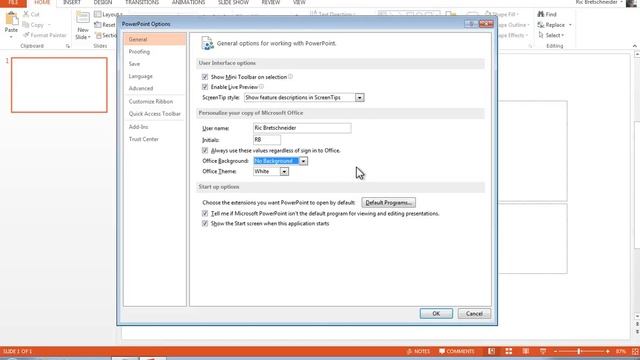Click the Initials input field
The width and height of the screenshot is (640, 360).
pos(267,140)
